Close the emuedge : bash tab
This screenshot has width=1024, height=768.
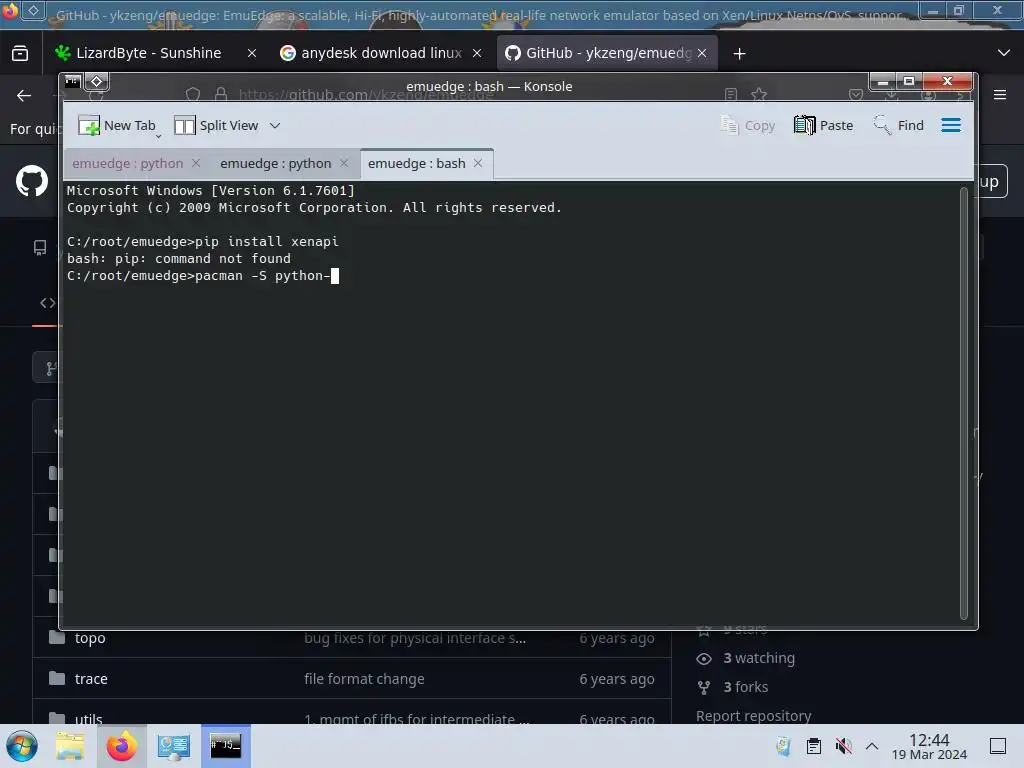point(478,163)
